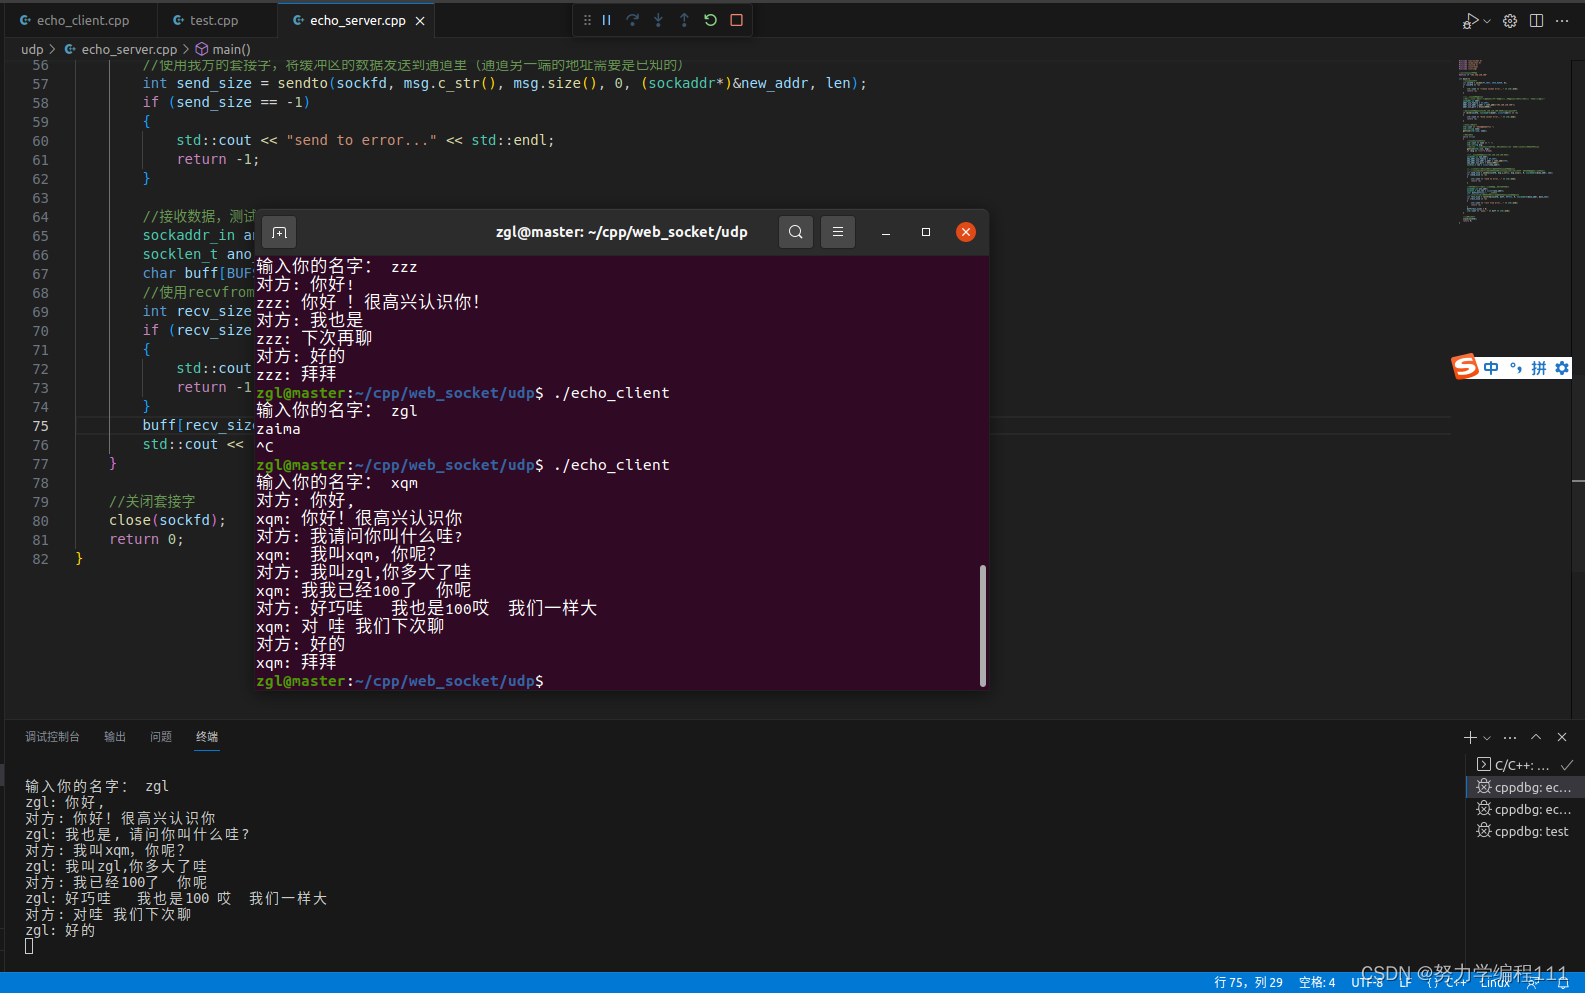Open the new terminal profile dropdown

pos(1487,738)
